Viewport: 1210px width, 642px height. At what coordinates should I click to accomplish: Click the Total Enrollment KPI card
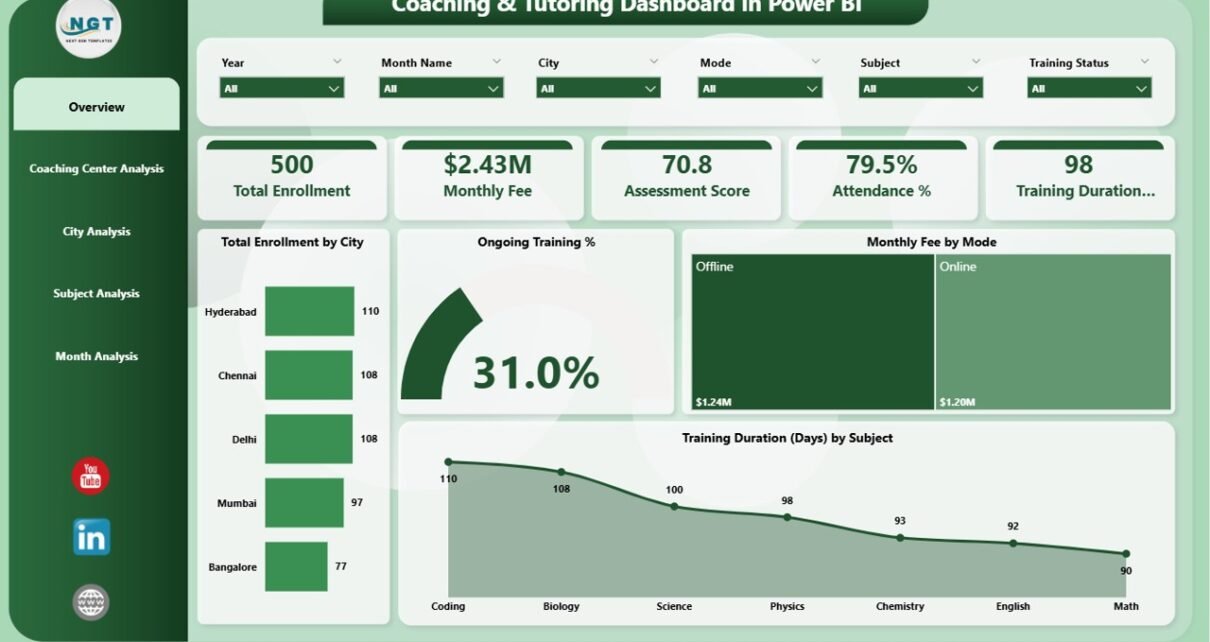point(292,178)
